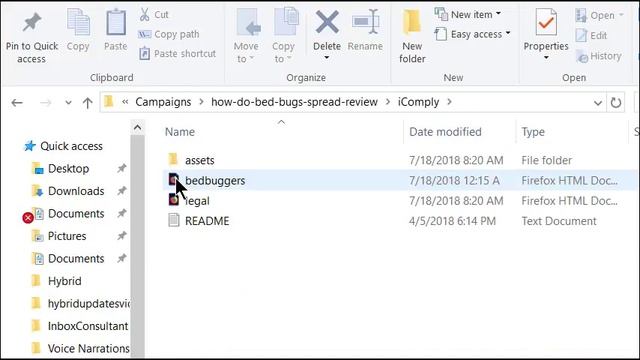
Task: Go up one folder level
Action: coord(87,102)
